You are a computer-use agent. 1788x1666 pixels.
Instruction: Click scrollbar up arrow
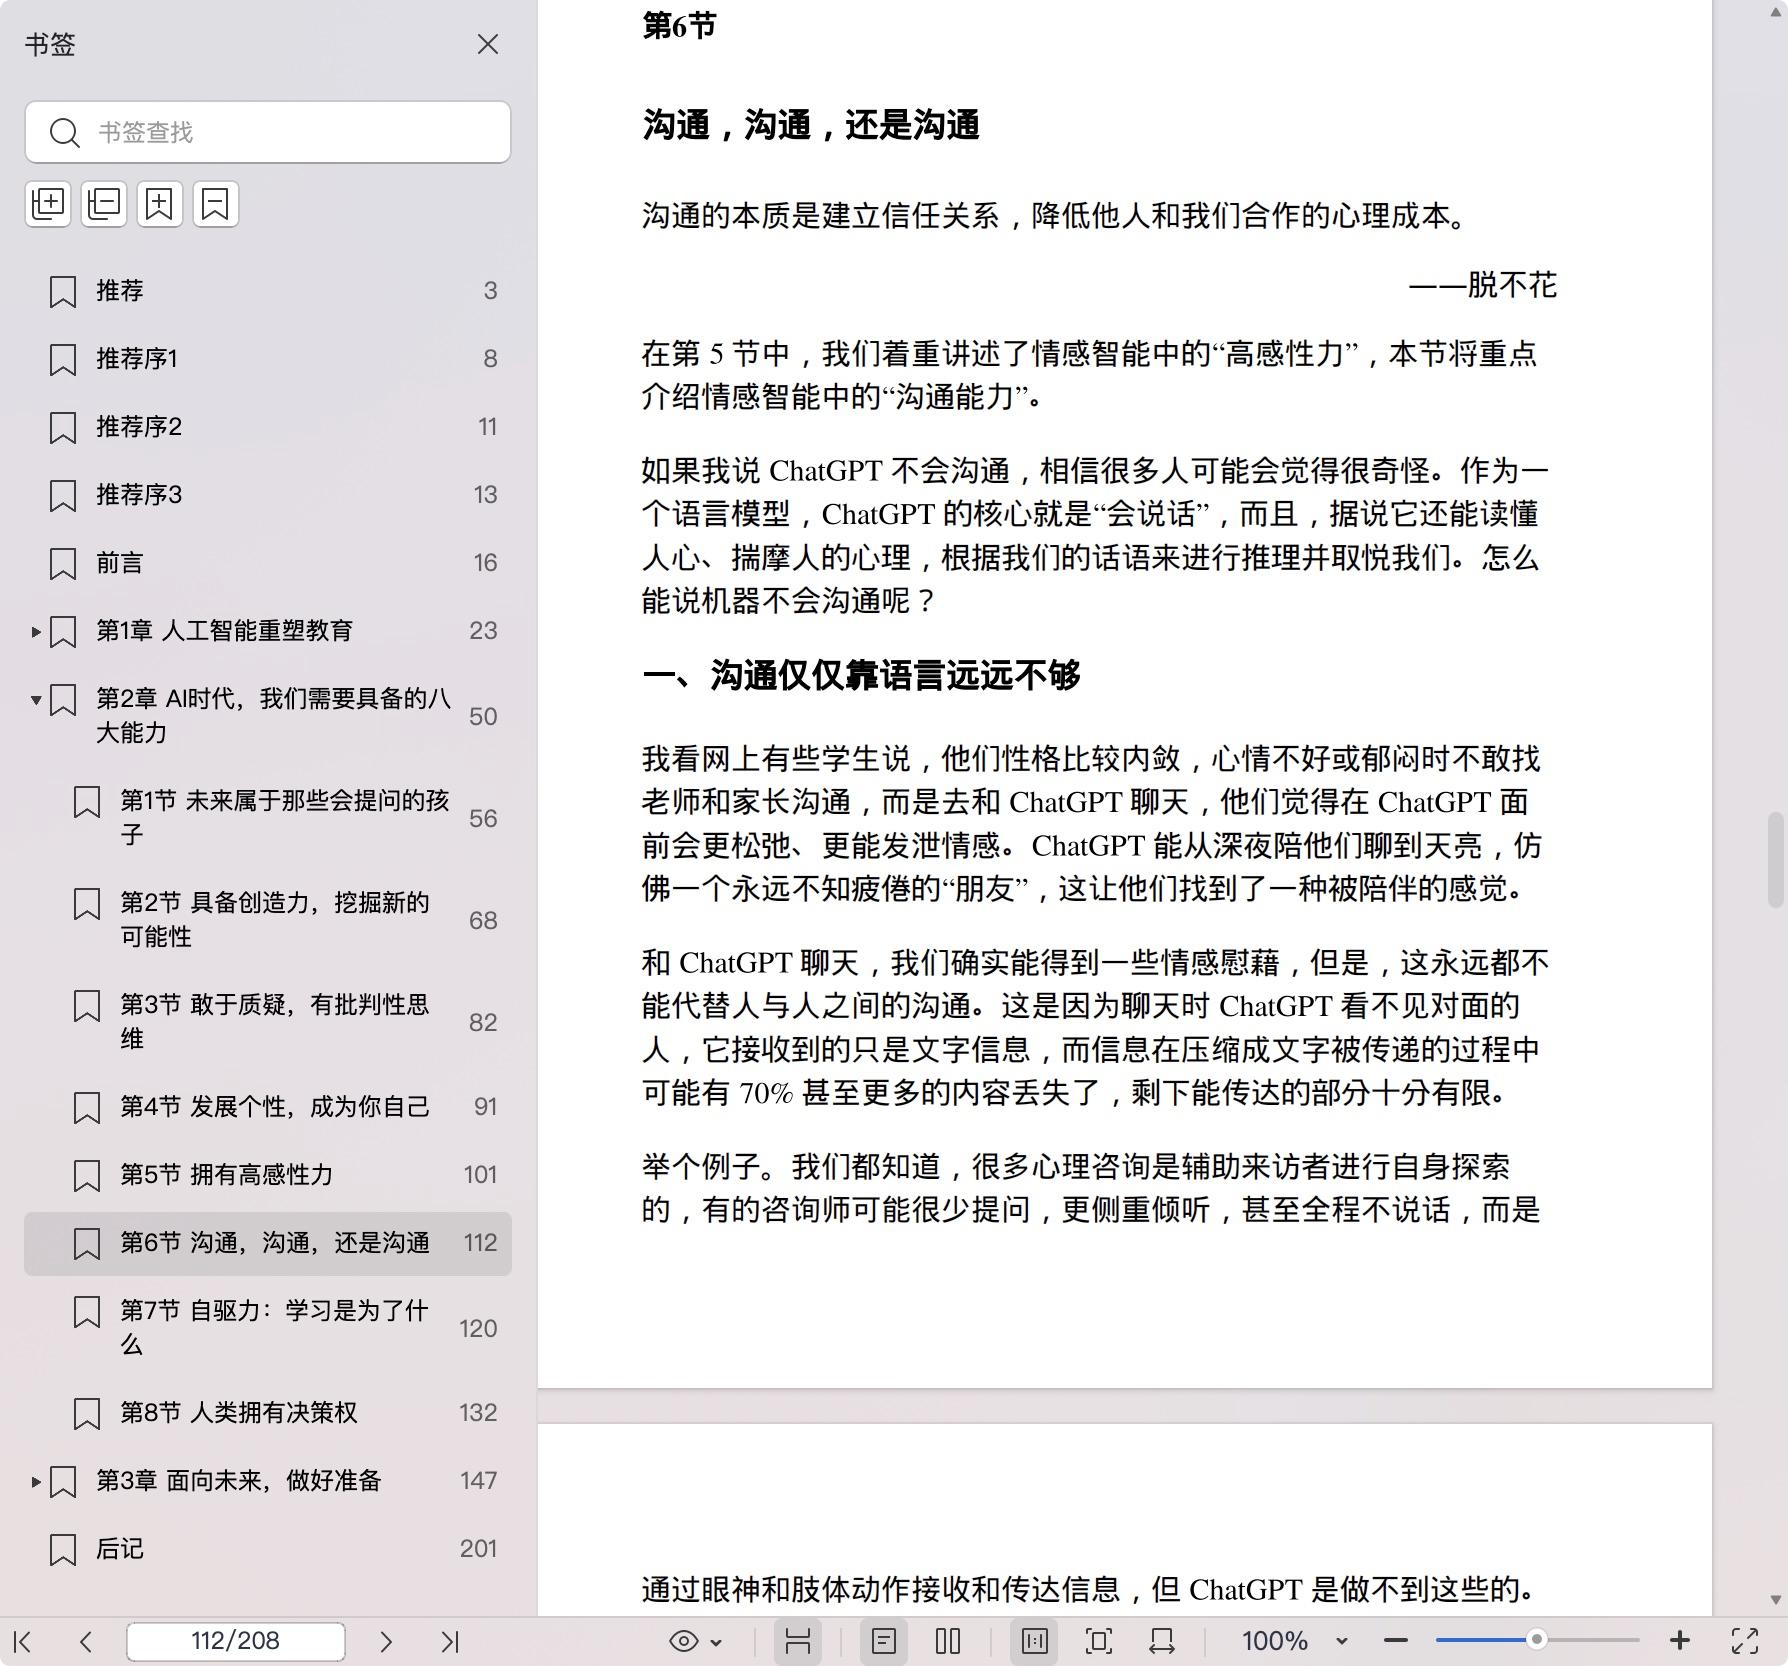point(1776,14)
